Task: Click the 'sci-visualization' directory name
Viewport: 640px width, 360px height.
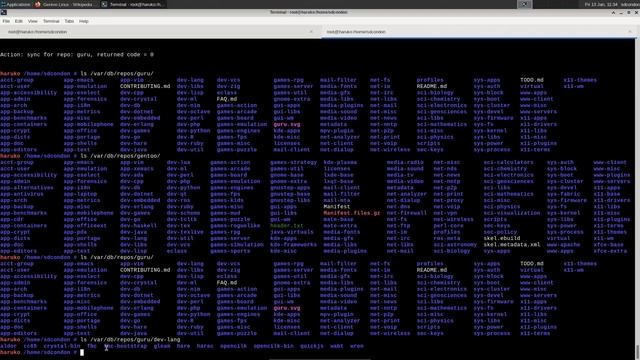Action: click(512, 213)
